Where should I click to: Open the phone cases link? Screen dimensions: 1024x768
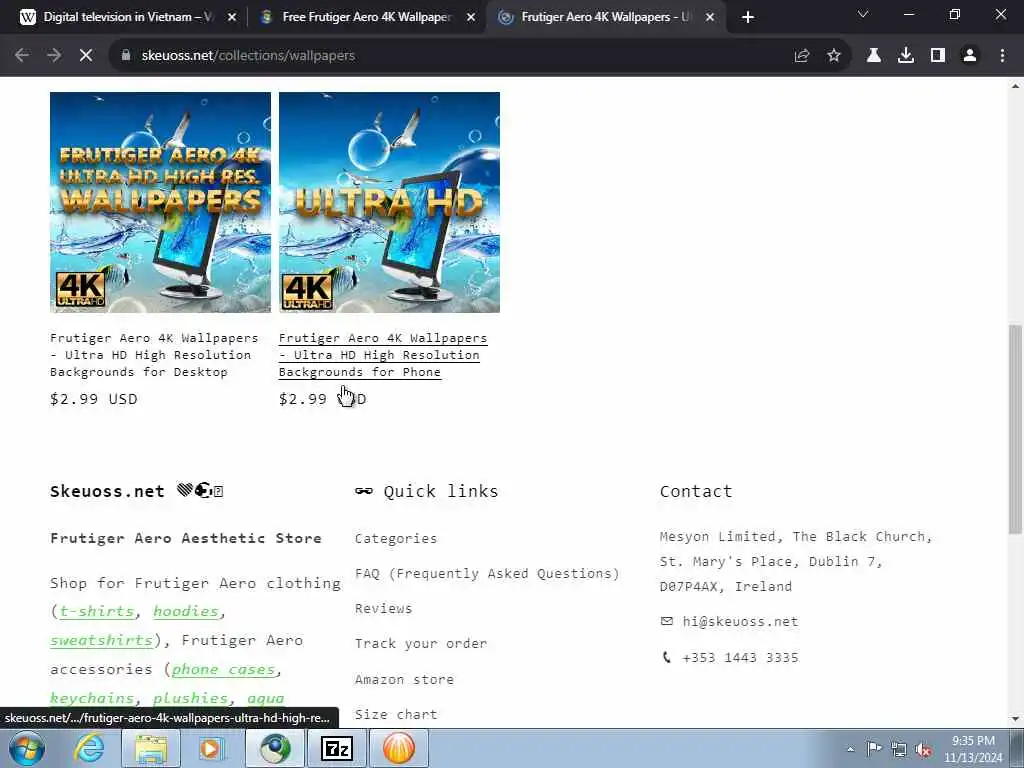click(223, 669)
